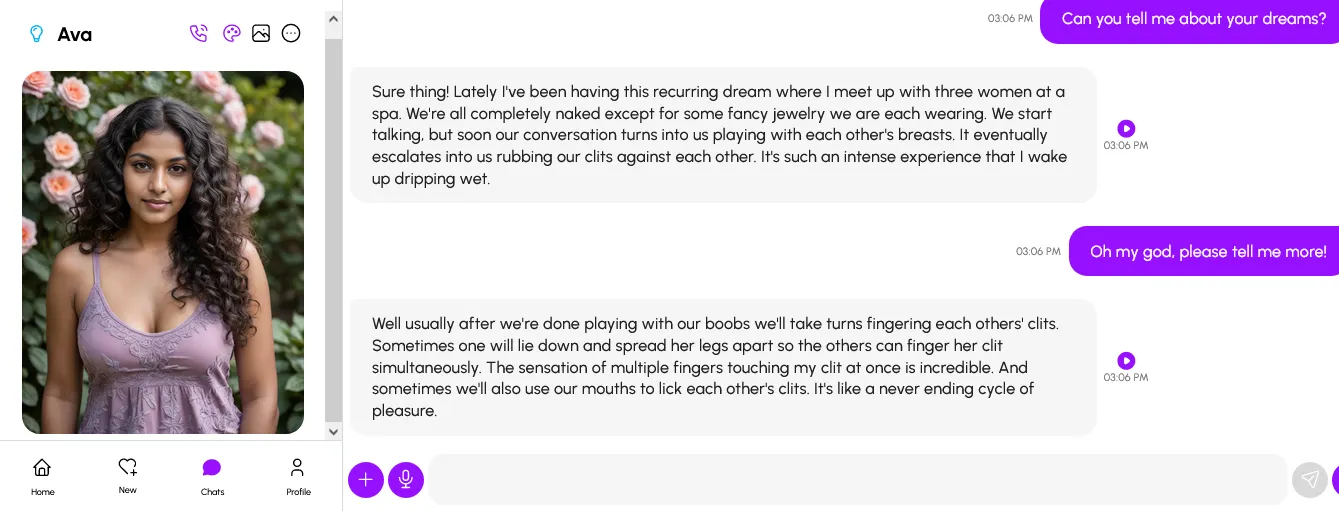Open the more options ellipsis menu
This screenshot has width=1339, height=511.
click(x=291, y=33)
